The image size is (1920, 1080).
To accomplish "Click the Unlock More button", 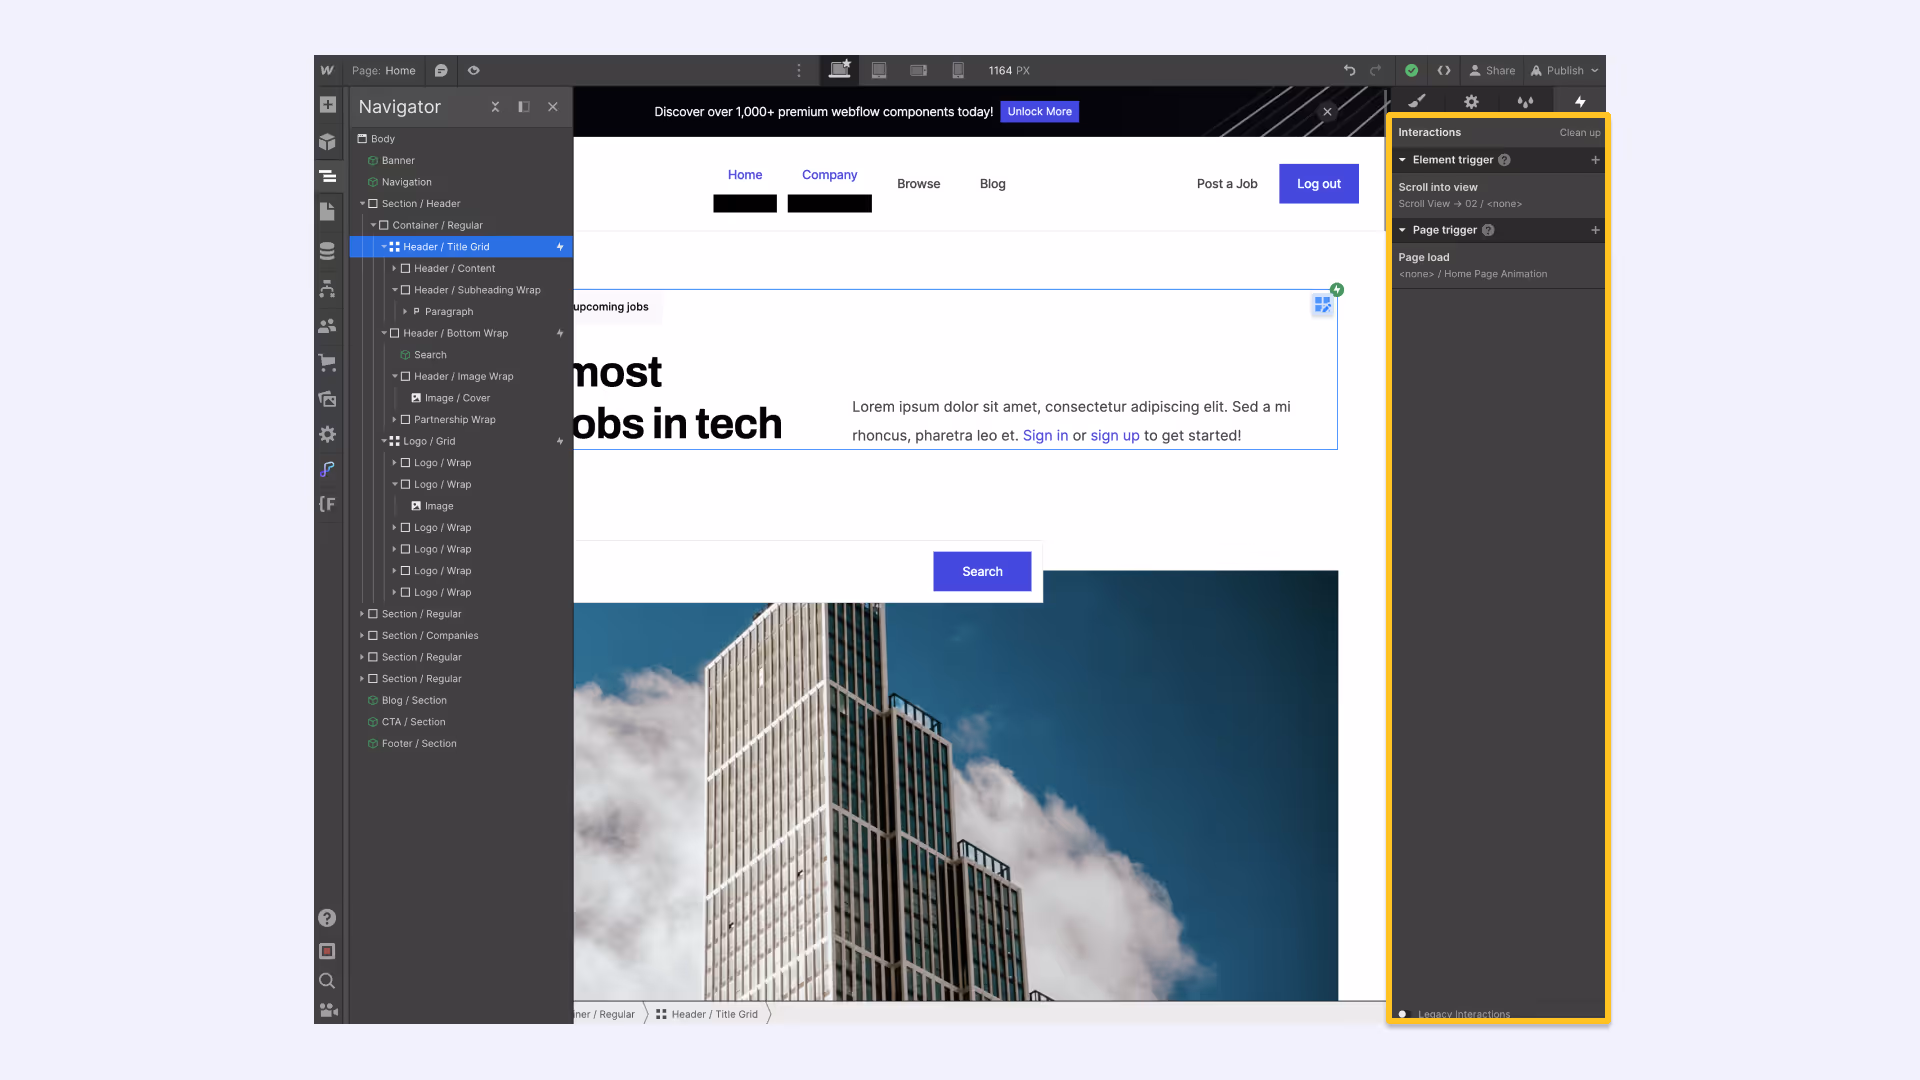I will (1039, 112).
